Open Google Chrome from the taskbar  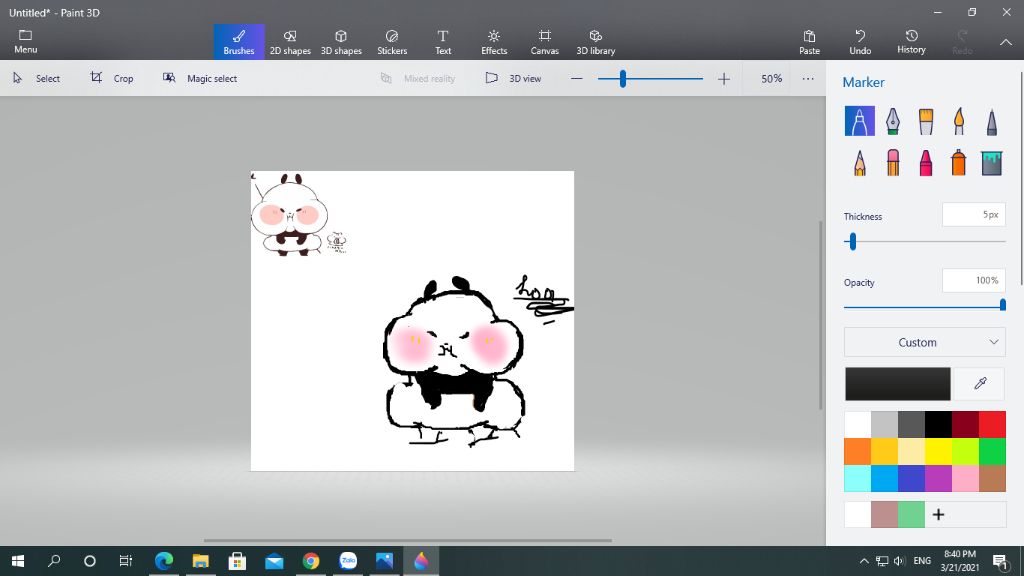pos(311,561)
